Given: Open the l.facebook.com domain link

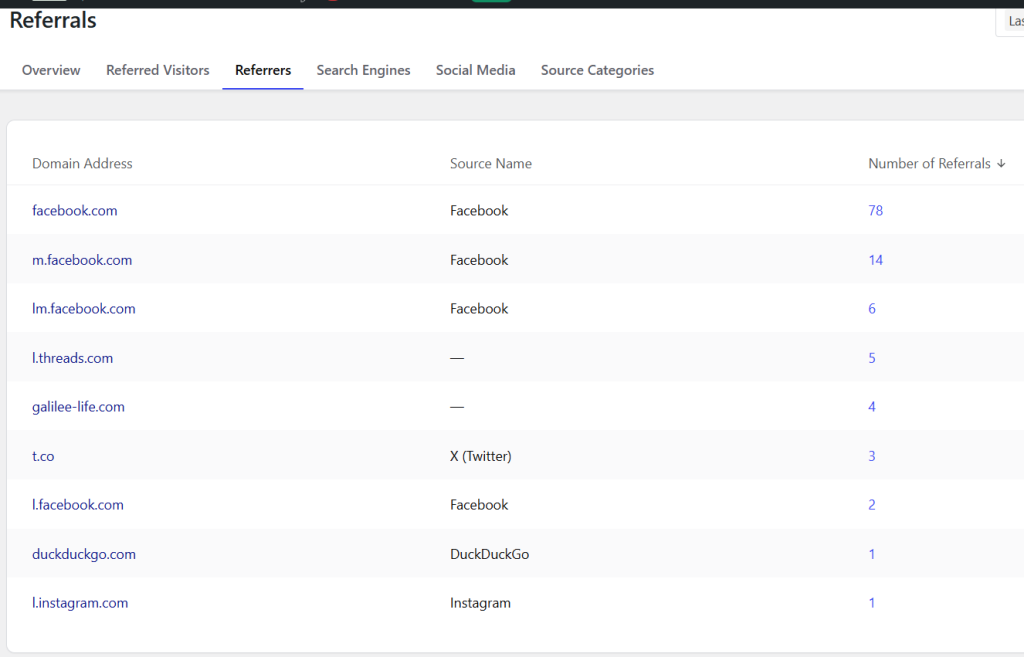Looking at the screenshot, I should tap(78, 504).
